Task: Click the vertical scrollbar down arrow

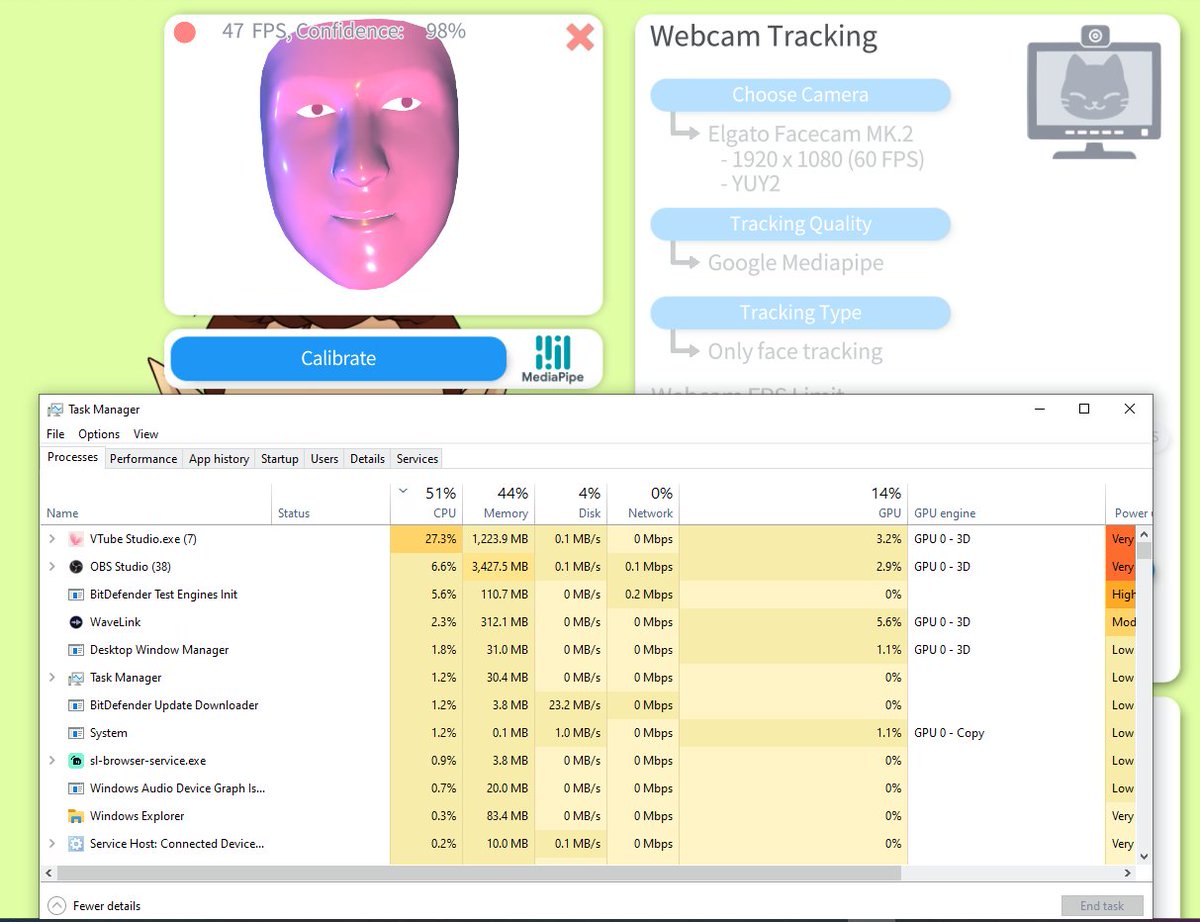Action: (x=1144, y=857)
